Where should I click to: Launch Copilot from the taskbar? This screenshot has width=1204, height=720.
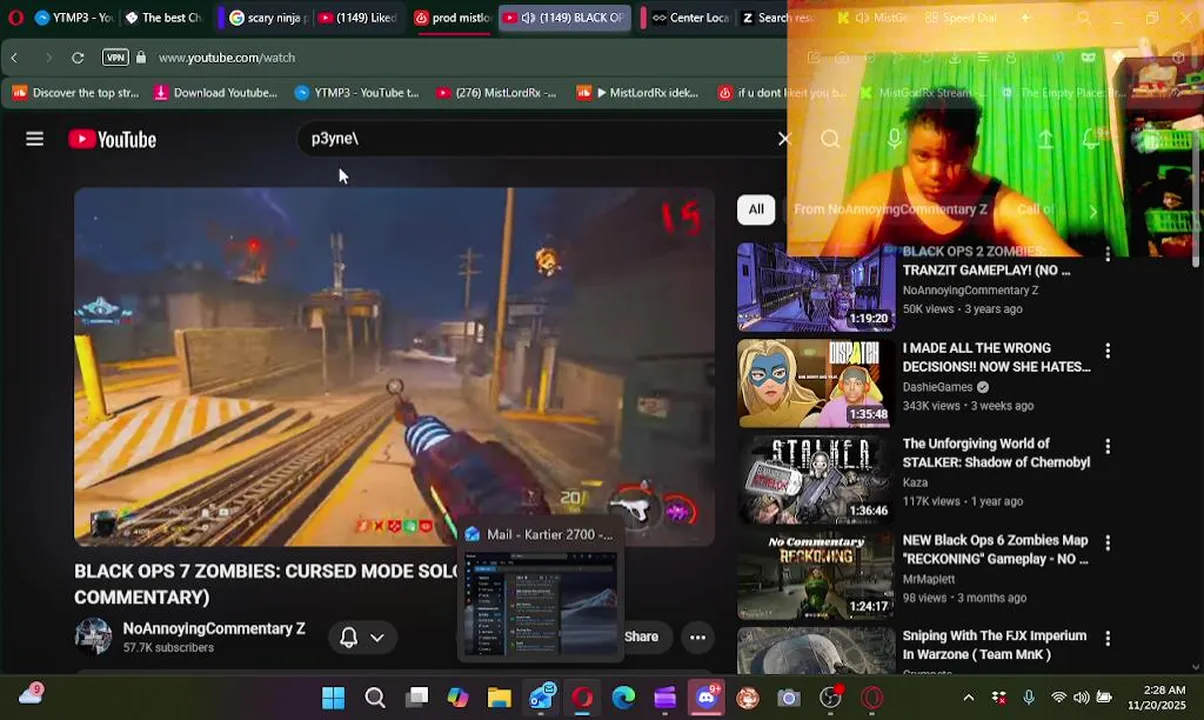click(x=458, y=697)
